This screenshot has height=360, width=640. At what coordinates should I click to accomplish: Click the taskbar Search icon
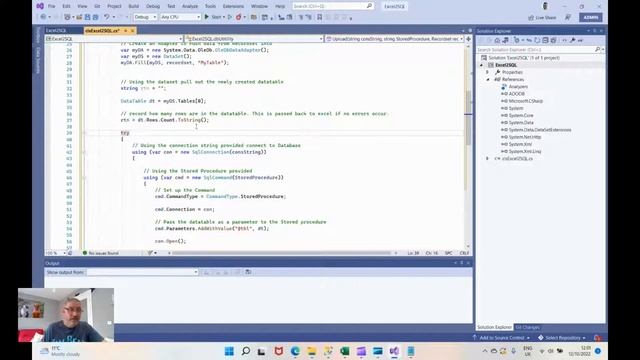coord(246,351)
